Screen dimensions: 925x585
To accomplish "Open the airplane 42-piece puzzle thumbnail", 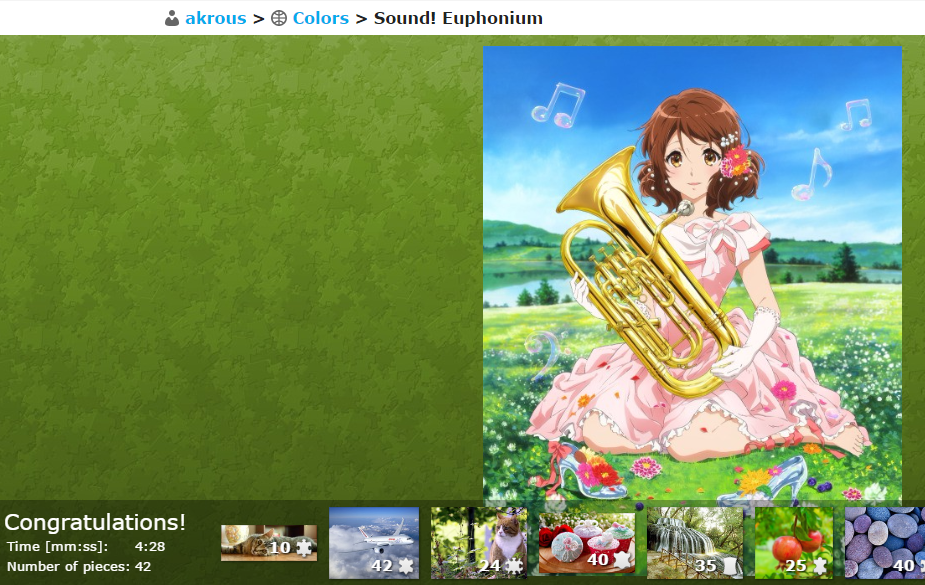I will (374, 543).
